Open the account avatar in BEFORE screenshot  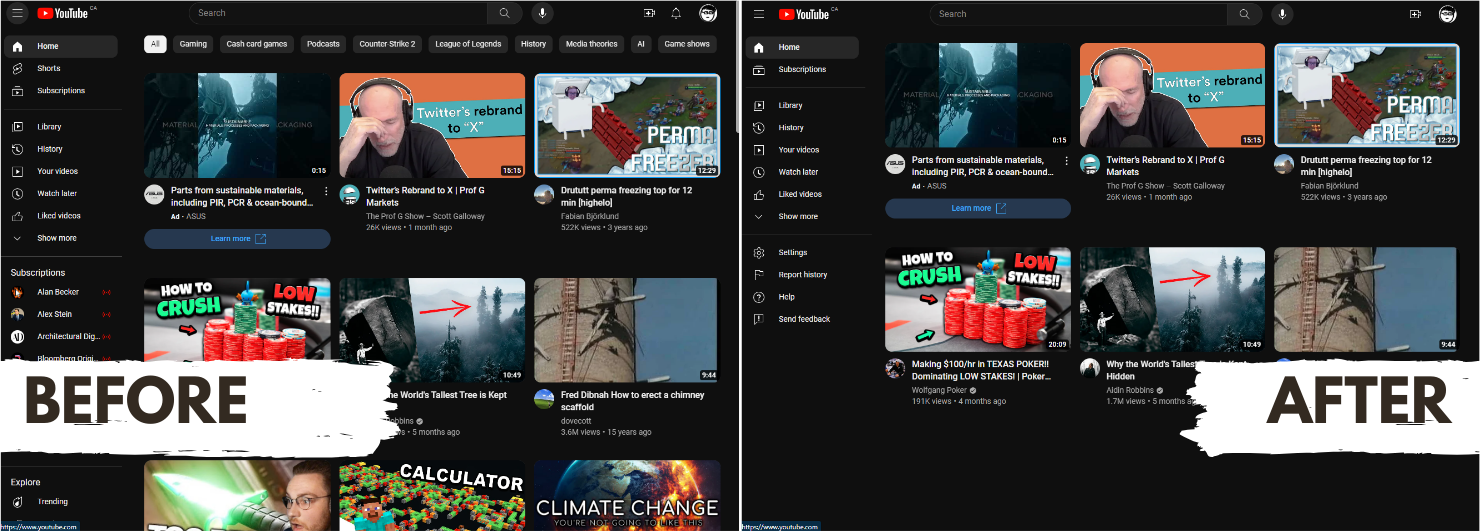[x=707, y=13]
